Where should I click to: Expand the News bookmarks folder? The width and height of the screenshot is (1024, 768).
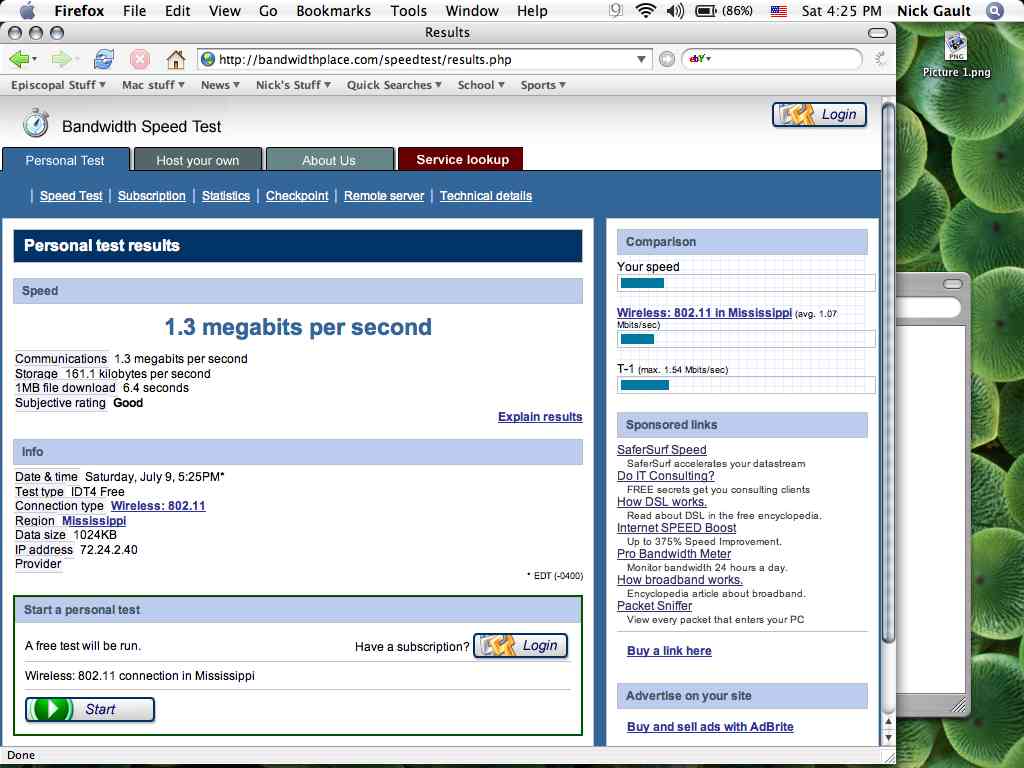pyautogui.click(x=220, y=85)
